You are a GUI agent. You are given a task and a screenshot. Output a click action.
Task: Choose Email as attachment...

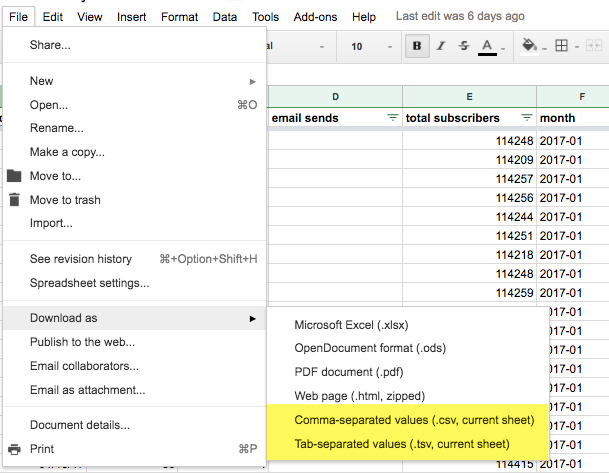(x=134, y=390)
